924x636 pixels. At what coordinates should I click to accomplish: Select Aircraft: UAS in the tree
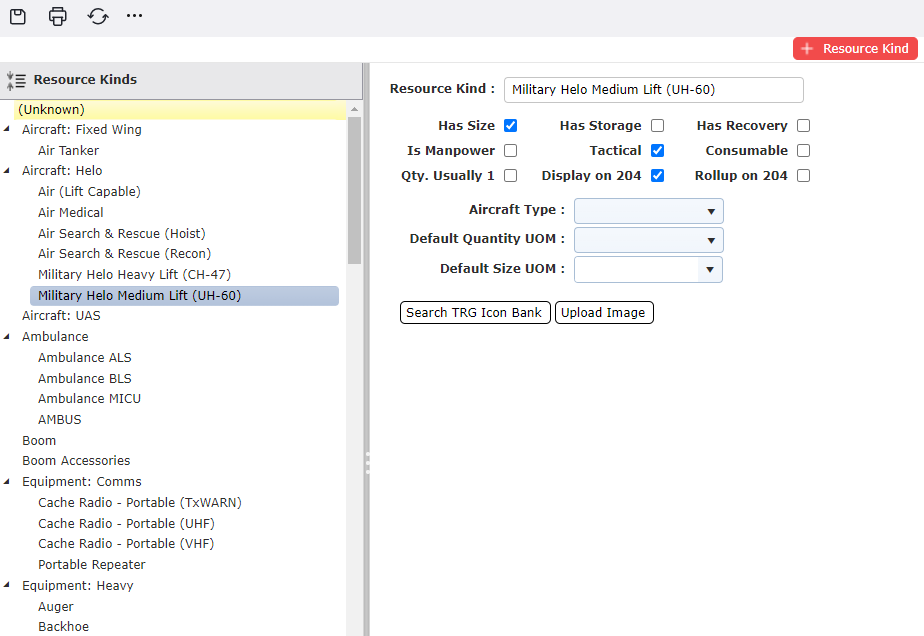click(x=61, y=316)
